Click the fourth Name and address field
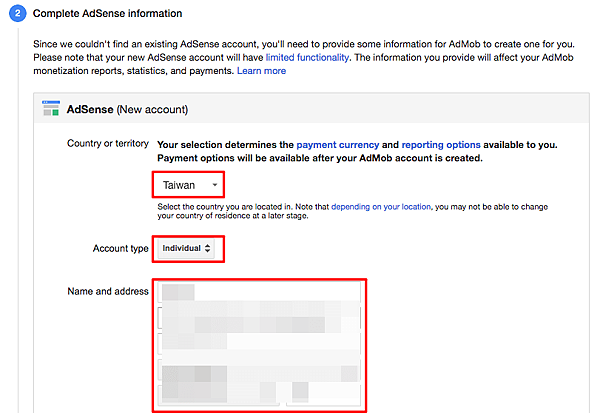The height and width of the screenshot is (413, 600). pyautogui.click(x=258, y=370)
